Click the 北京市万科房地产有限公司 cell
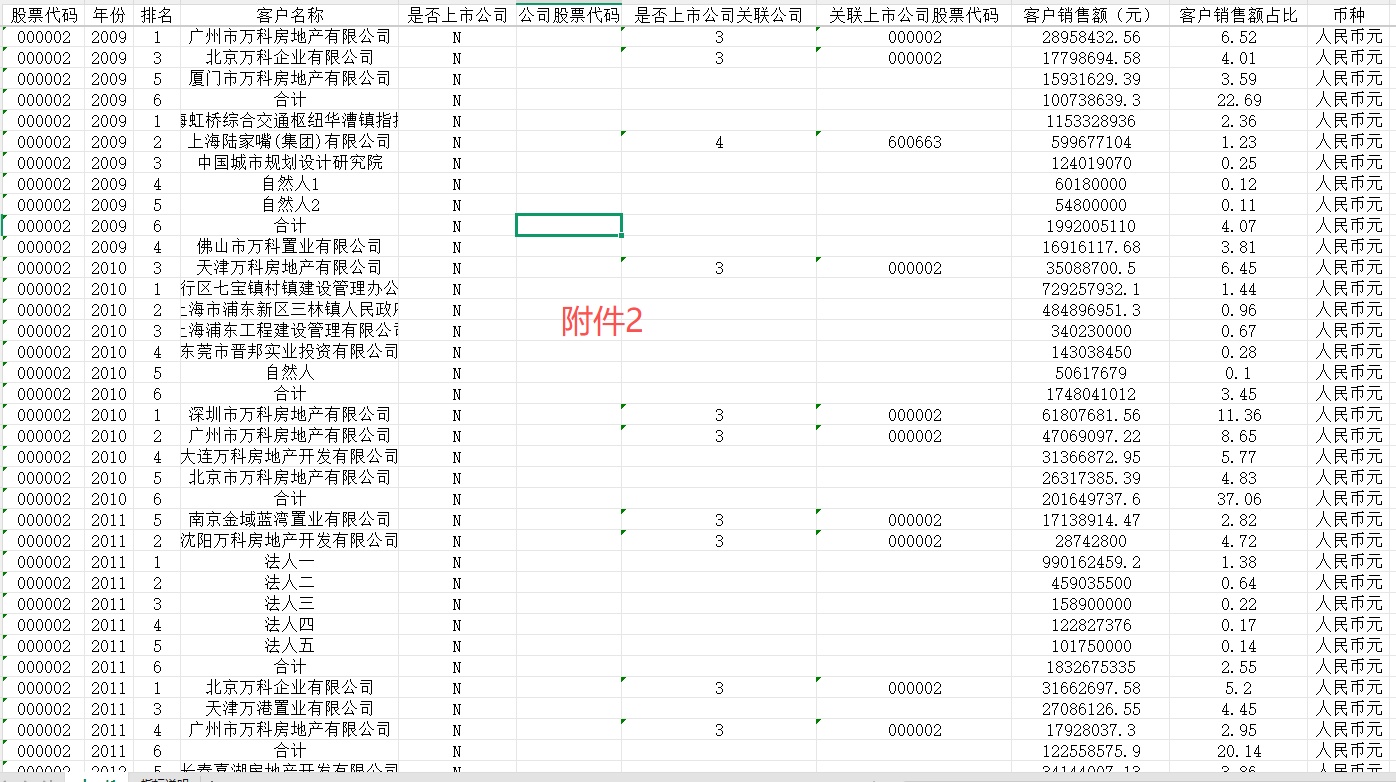The height and width of the screenshot is (782, 1396). [290, 478]
